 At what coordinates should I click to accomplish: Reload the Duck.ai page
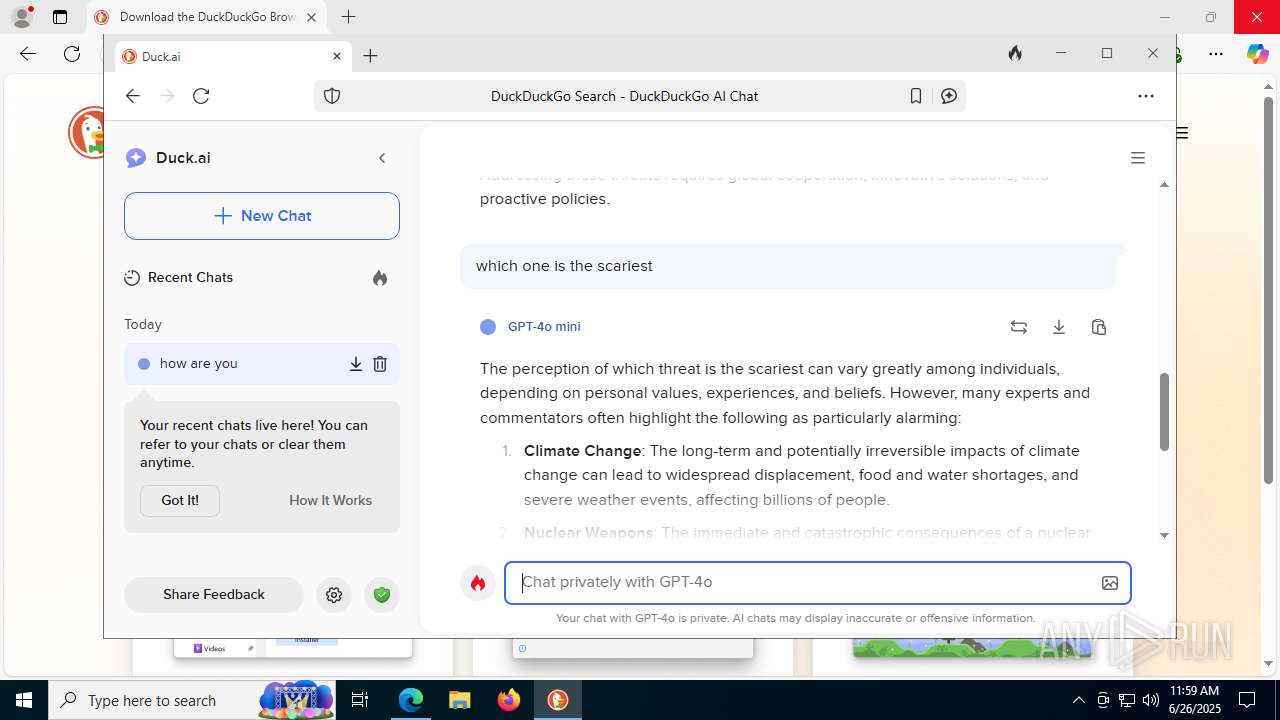click(x=201, y=96)
